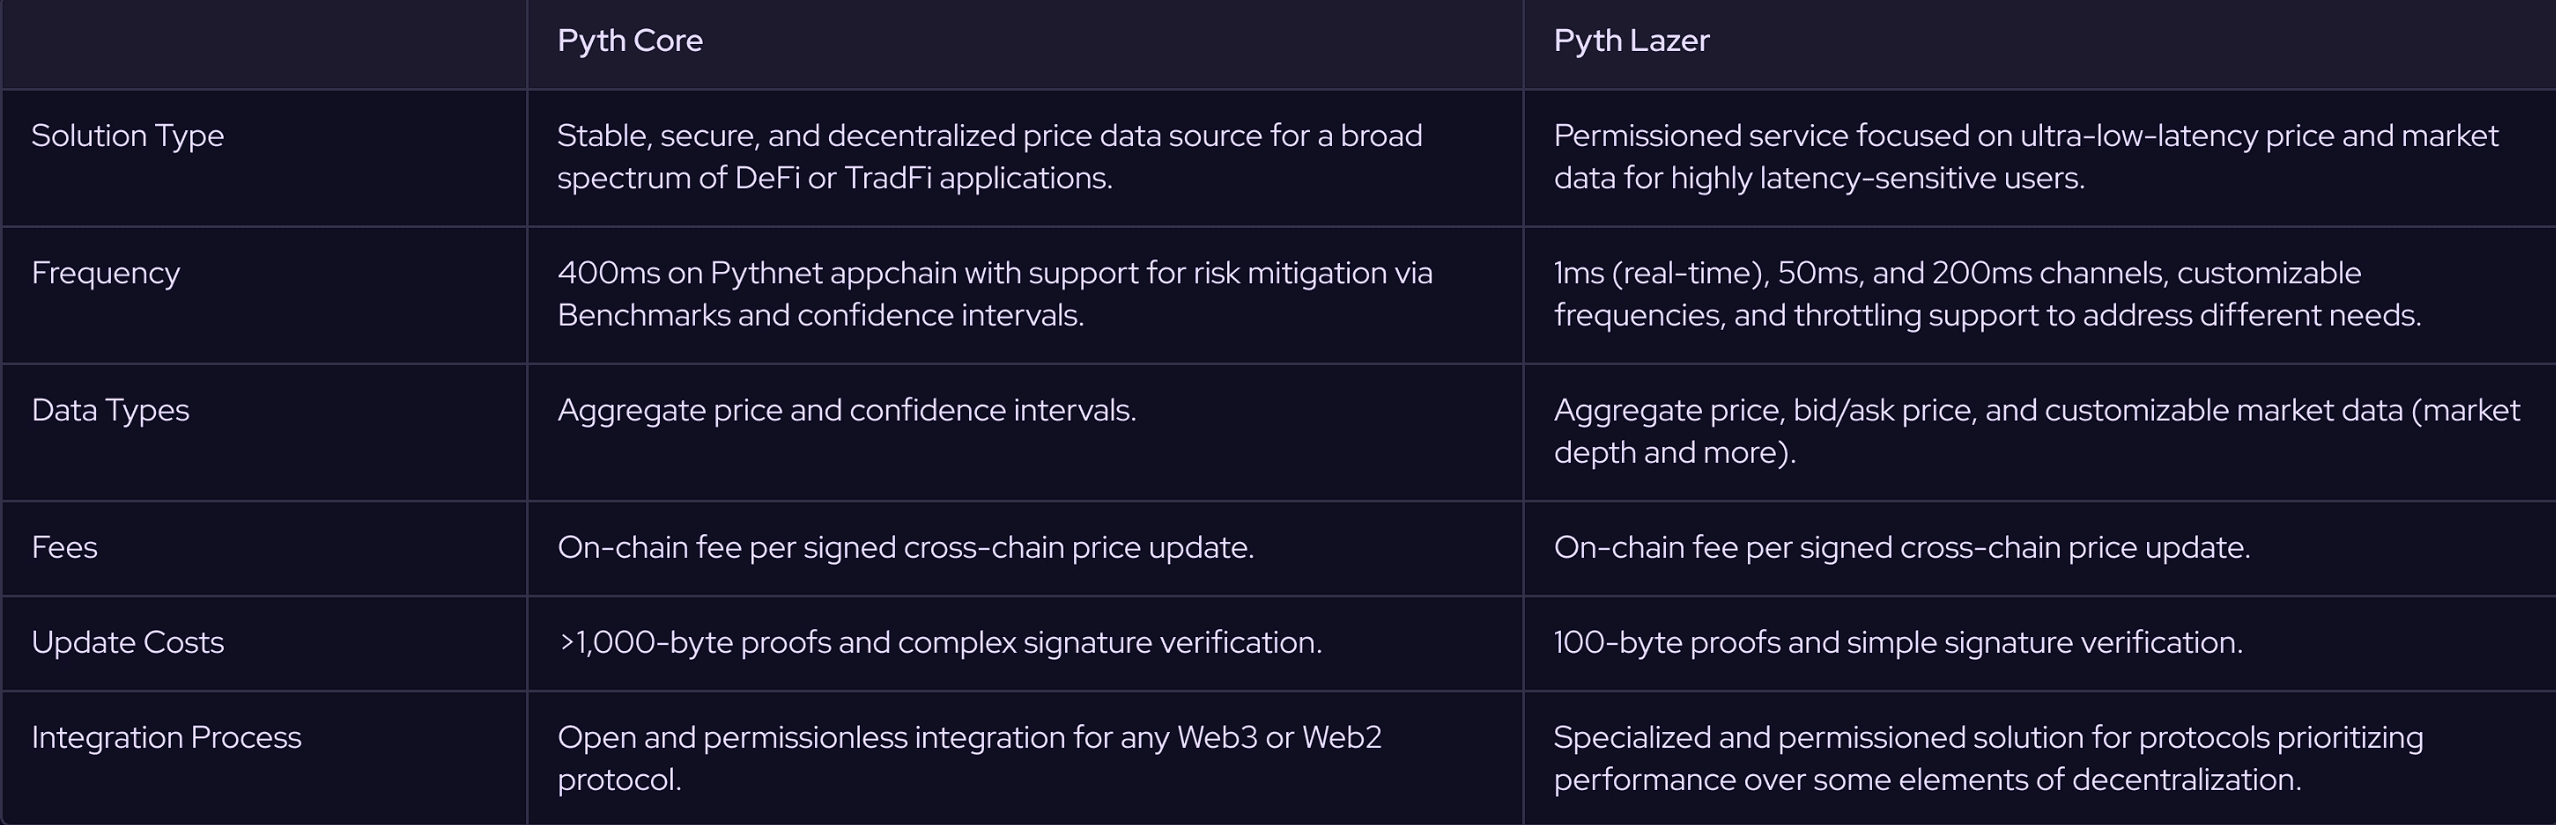2556x825 pixels.
Task: Click the Pyth Lazer column header
Action: click(x=1631, y=41)
